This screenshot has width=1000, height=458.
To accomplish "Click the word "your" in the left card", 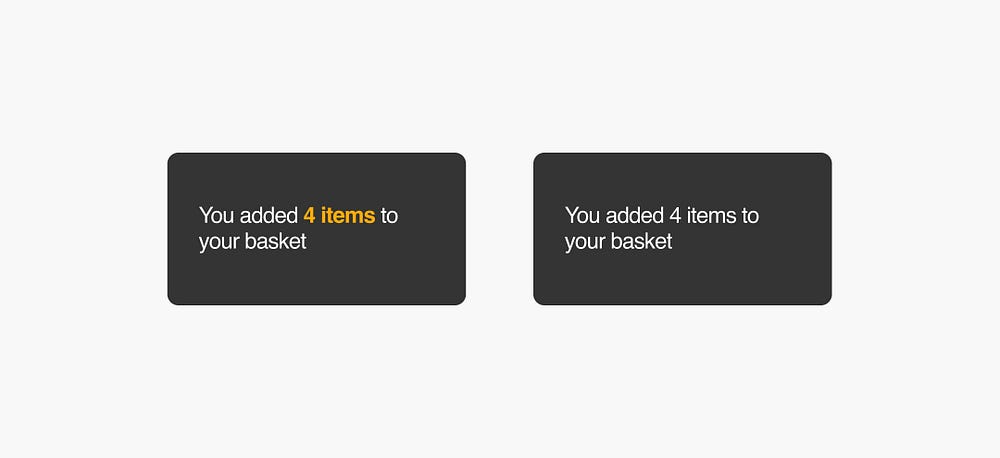I will (219, 242).
